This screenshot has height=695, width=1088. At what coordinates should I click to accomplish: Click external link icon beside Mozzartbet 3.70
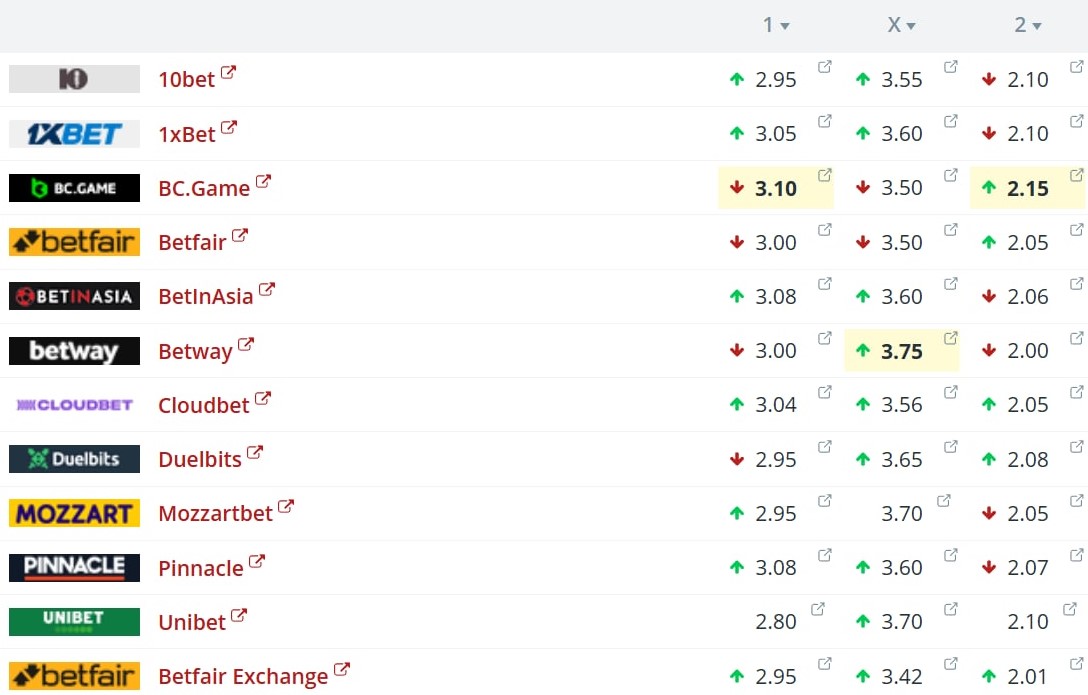click(944, 500)
